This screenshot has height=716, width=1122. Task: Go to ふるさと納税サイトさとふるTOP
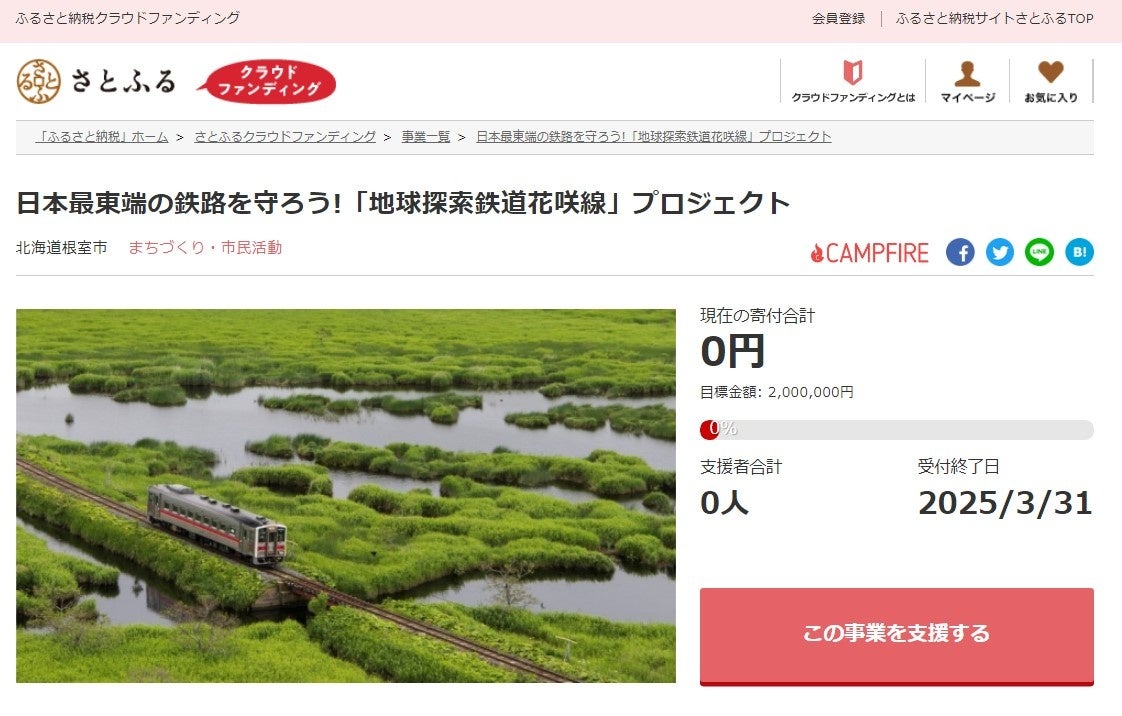995,19
